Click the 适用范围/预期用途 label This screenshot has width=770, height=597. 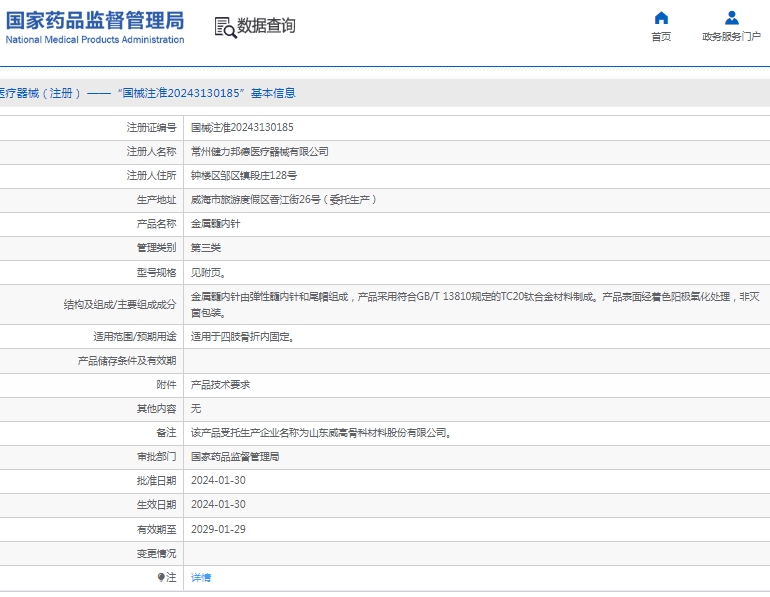click(135, 337)
